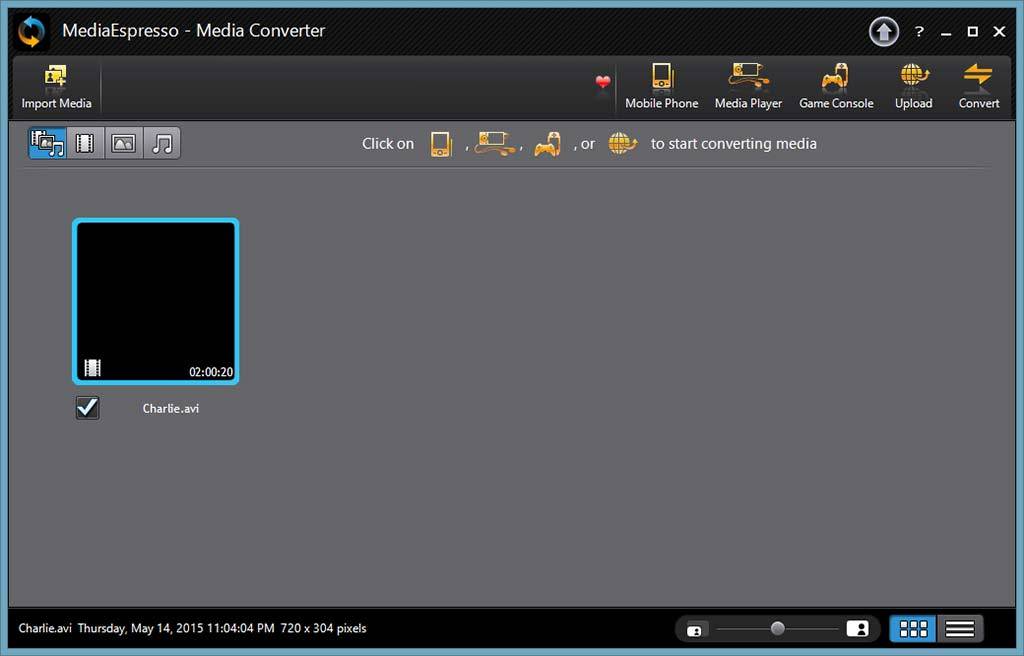Click the filmstrip icon on Charlie.avi thumbnail
Screen dimensions: 1024x656
point(93,368)
